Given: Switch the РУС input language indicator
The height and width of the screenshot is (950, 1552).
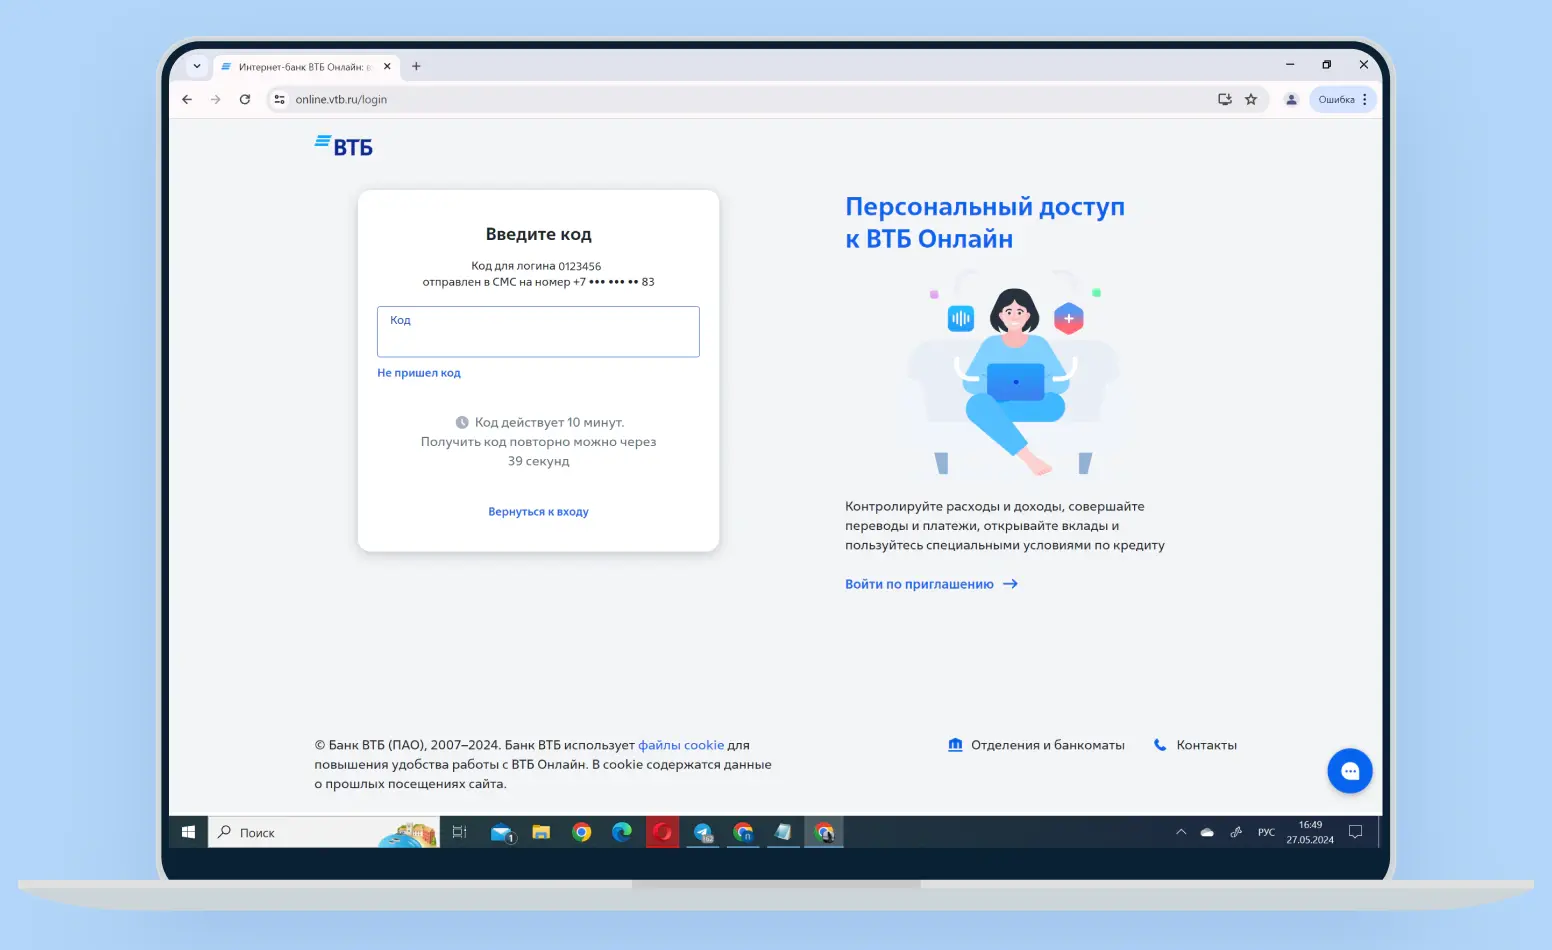Looking at the screenshot, I should tap(1266, 832).
